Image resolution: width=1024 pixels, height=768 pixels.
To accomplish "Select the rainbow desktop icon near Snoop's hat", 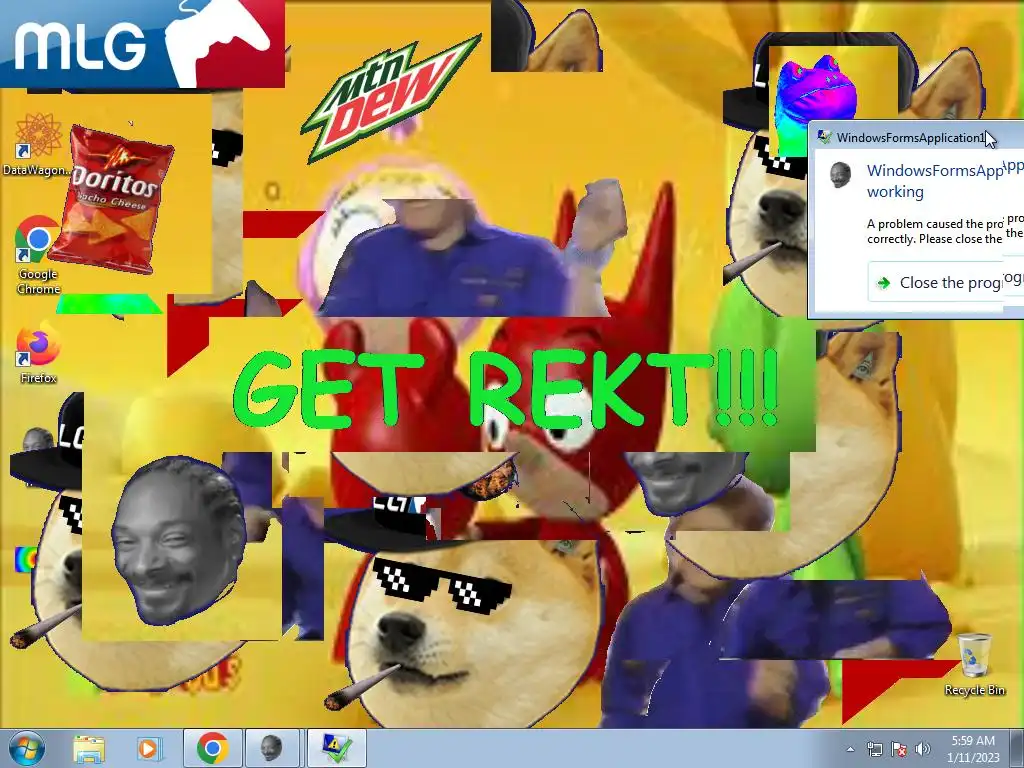I will point(26,560).
